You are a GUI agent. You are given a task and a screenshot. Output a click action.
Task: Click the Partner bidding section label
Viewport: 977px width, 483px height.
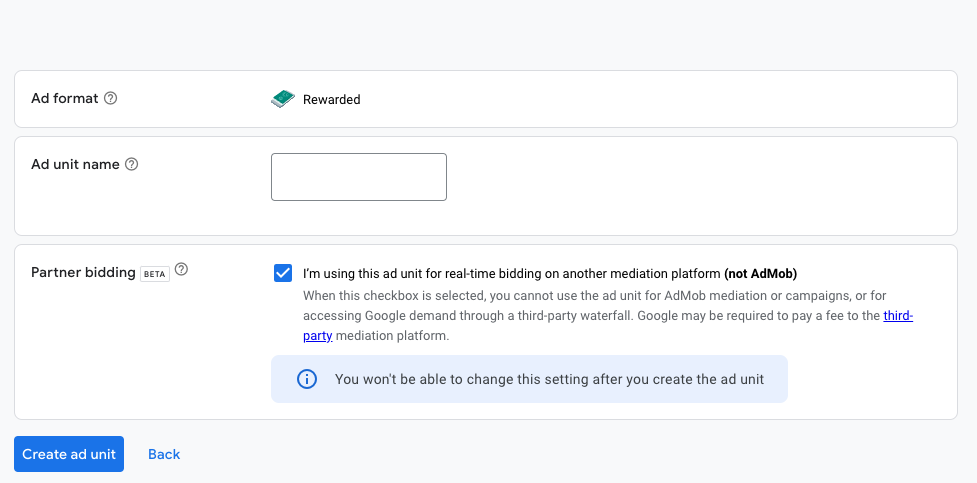[x=83, y=272]
